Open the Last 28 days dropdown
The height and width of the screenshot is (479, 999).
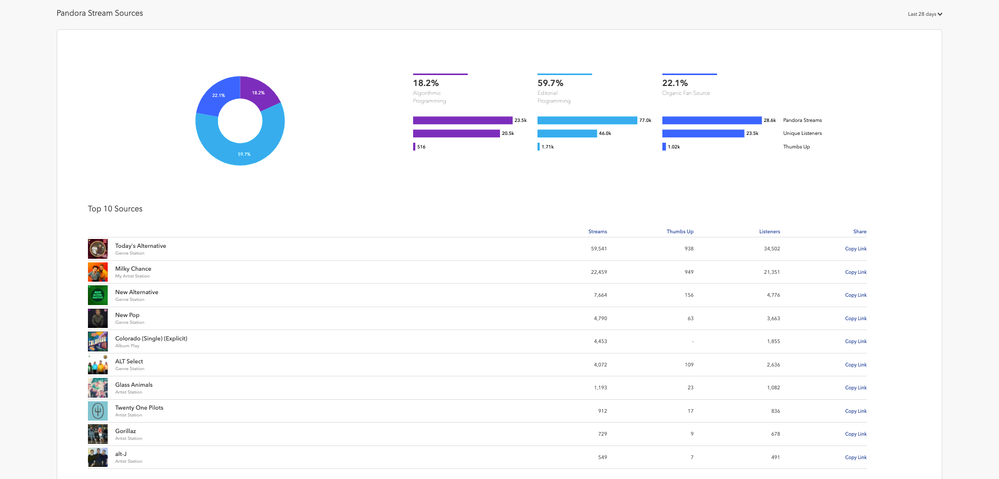[x=925, y=14]
